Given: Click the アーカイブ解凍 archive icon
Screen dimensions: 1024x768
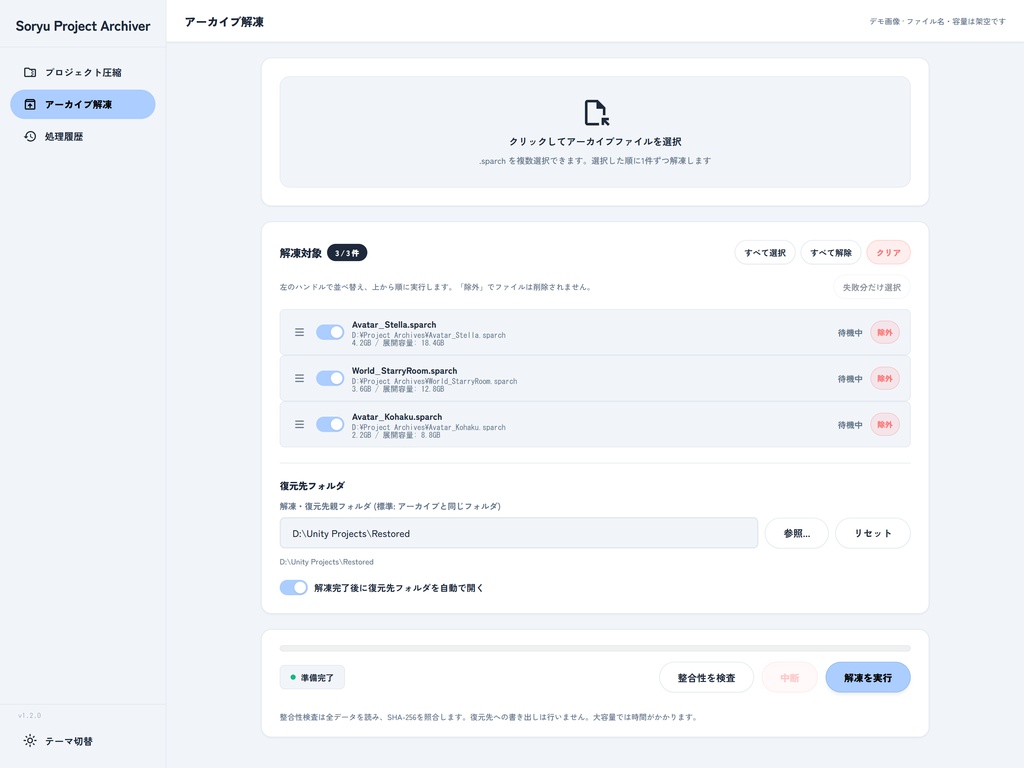Looking at the screenshot, I should 30,104.
